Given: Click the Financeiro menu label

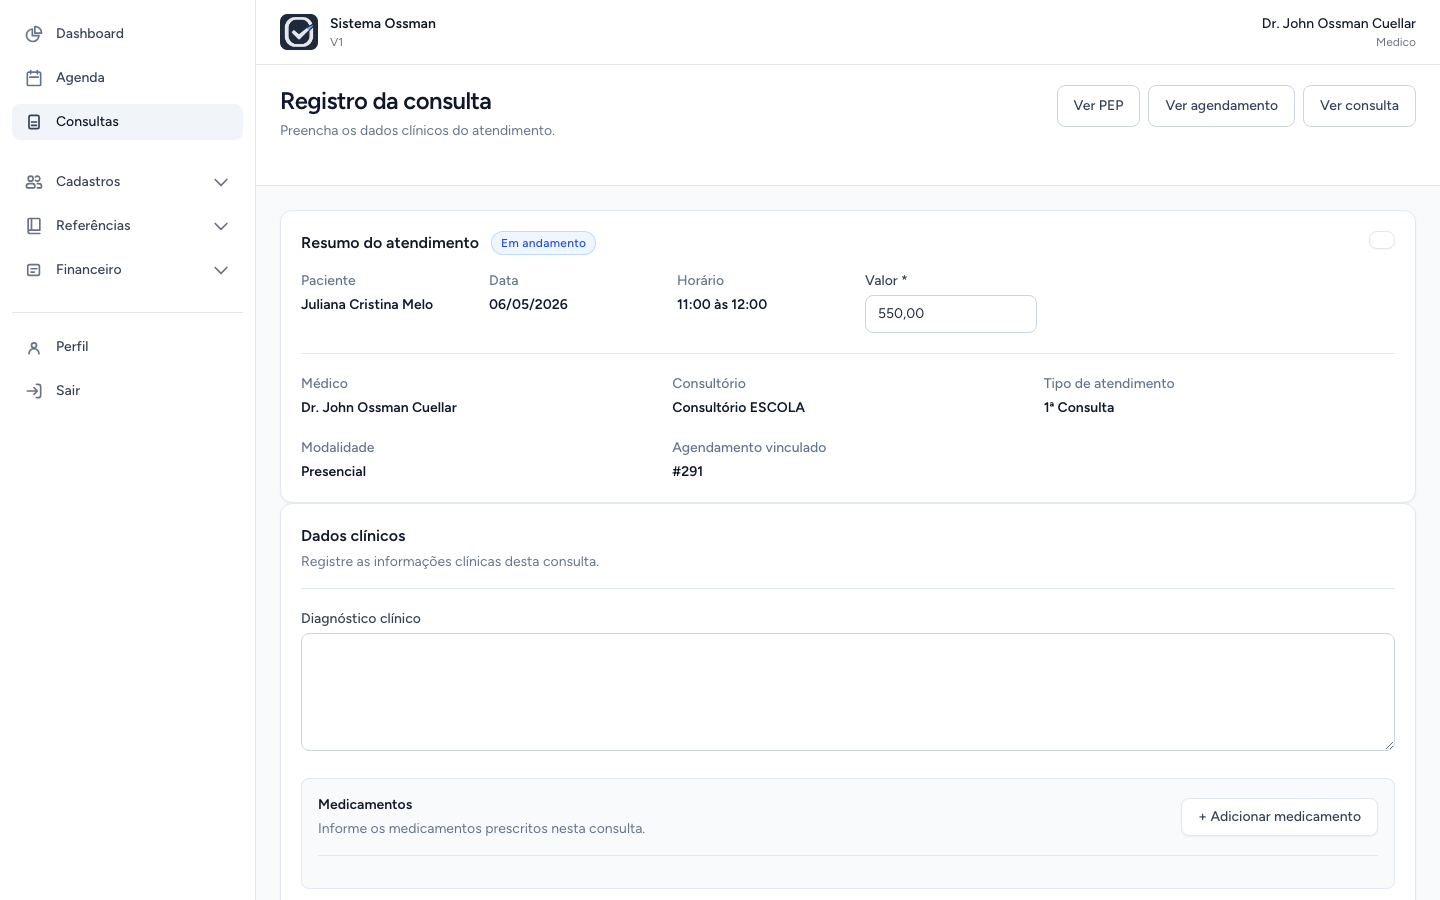Looking at the screenshot, I should 89,270.
